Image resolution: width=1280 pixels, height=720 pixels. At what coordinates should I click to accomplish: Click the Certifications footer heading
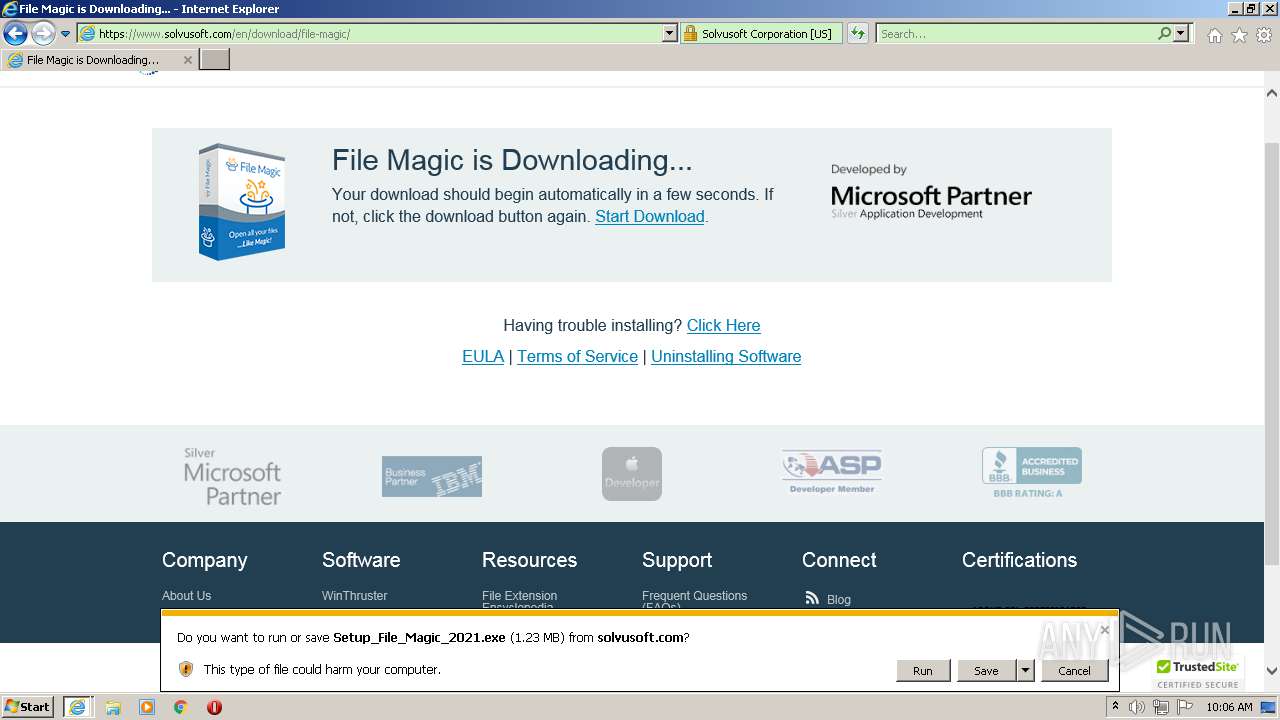(1019, 560)
